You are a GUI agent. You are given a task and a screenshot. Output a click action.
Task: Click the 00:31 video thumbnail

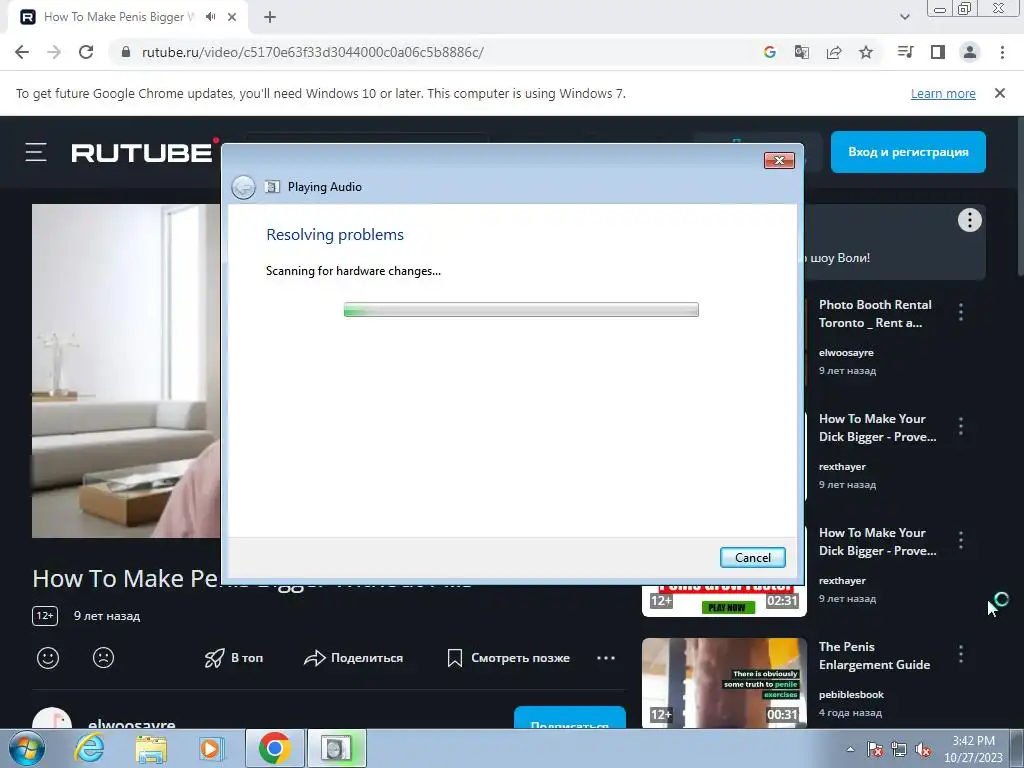click(724, 682)
